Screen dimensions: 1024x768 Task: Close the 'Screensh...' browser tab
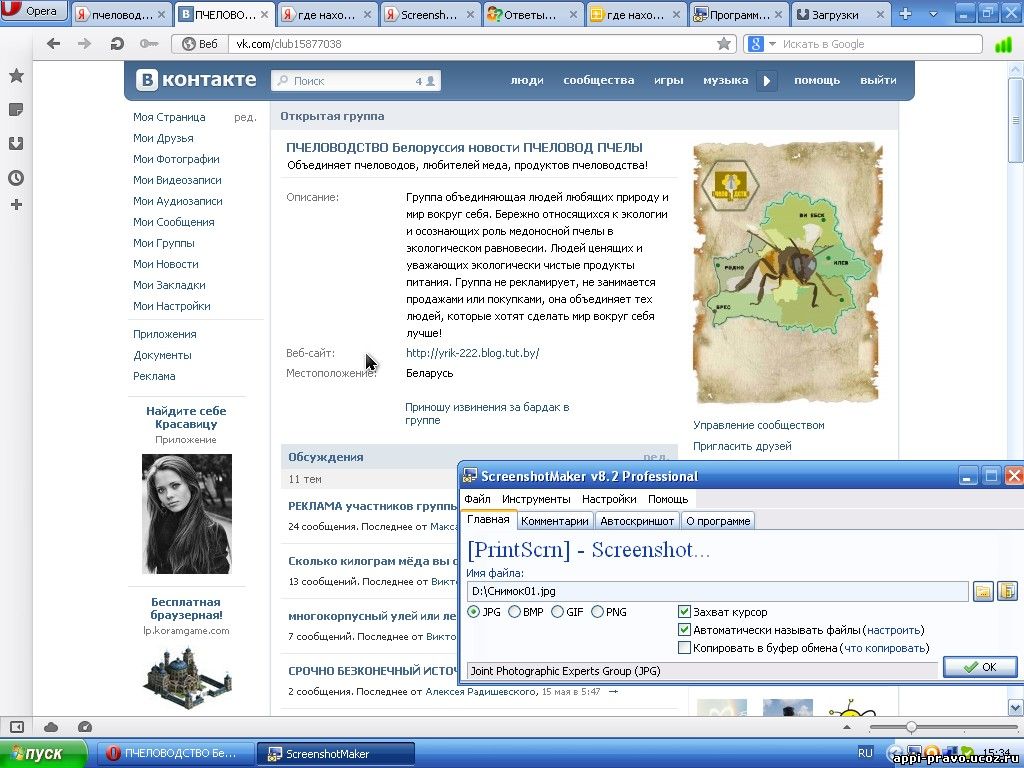[x=470, y=14]
